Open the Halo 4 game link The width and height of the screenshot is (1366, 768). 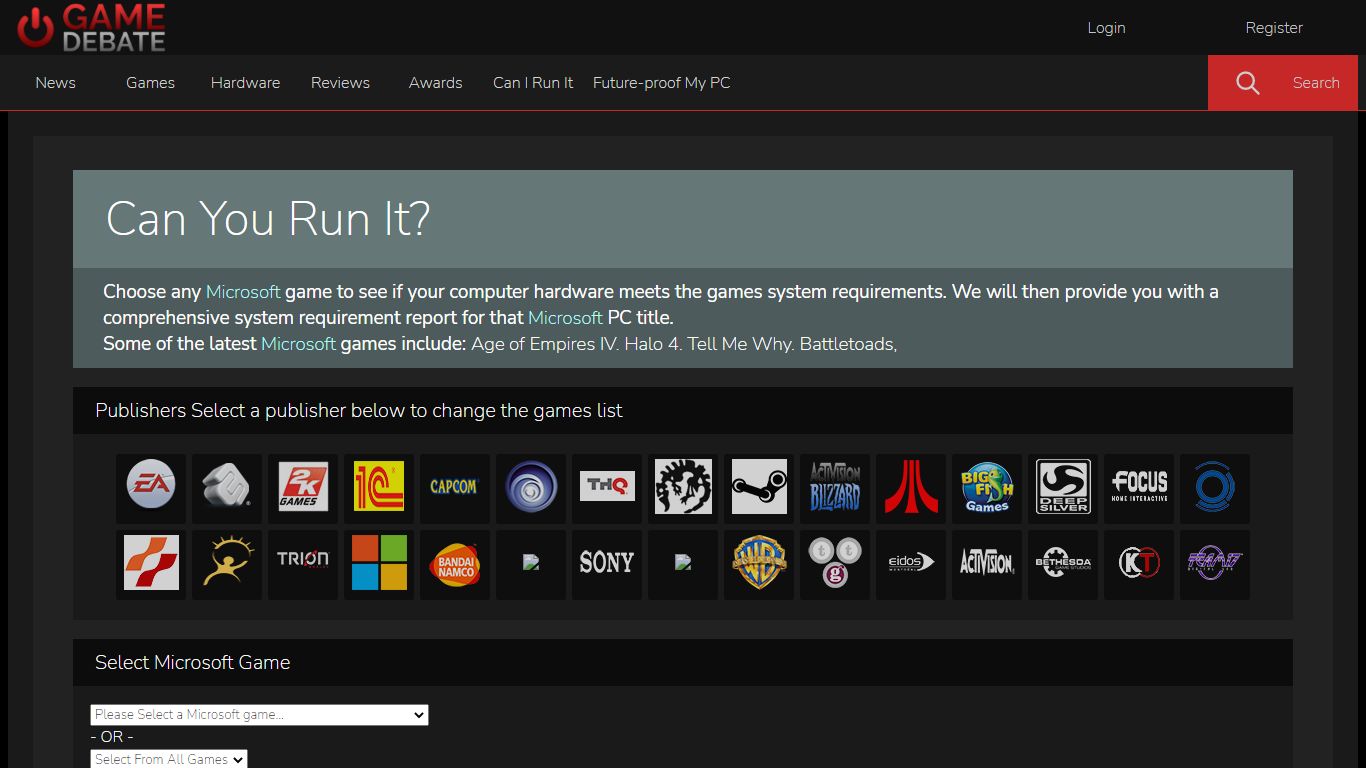653,344
